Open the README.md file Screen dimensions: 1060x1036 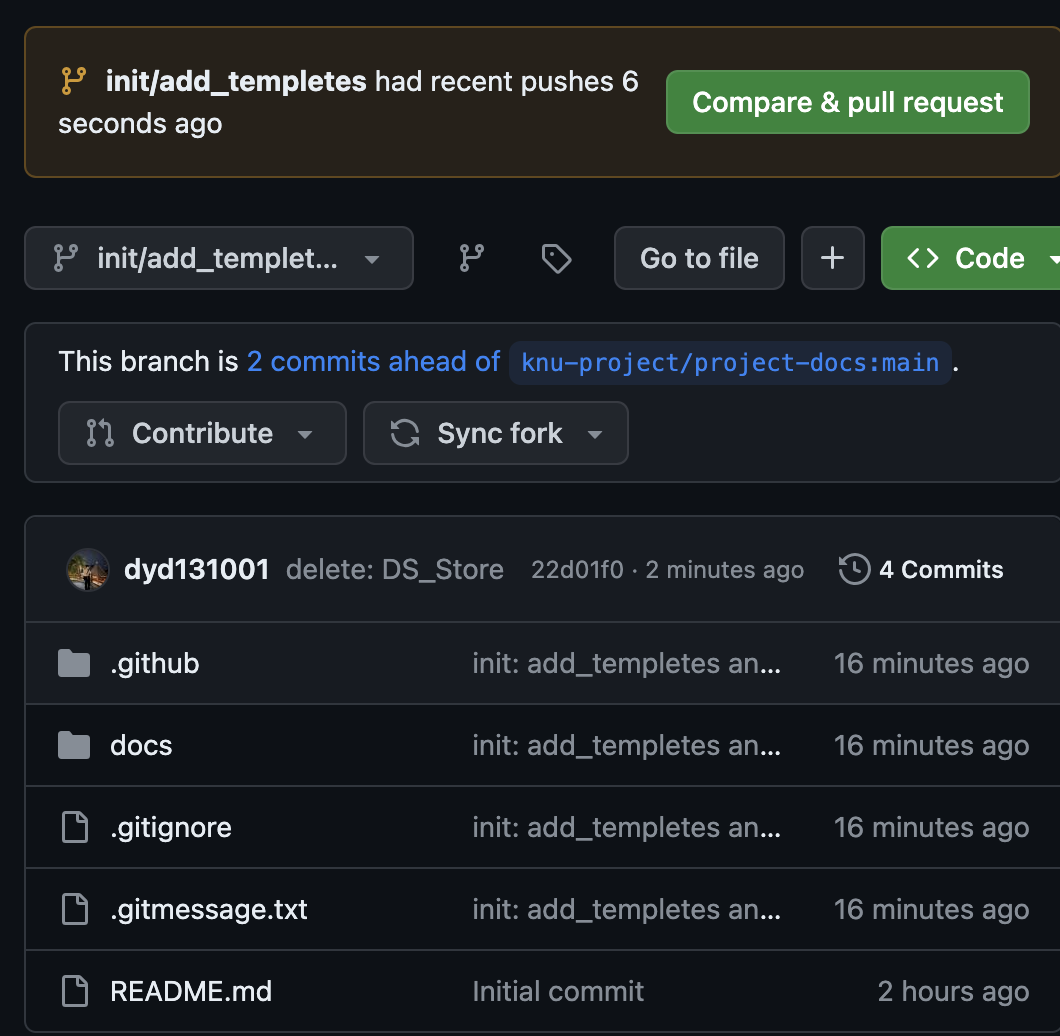click(191, 991)
